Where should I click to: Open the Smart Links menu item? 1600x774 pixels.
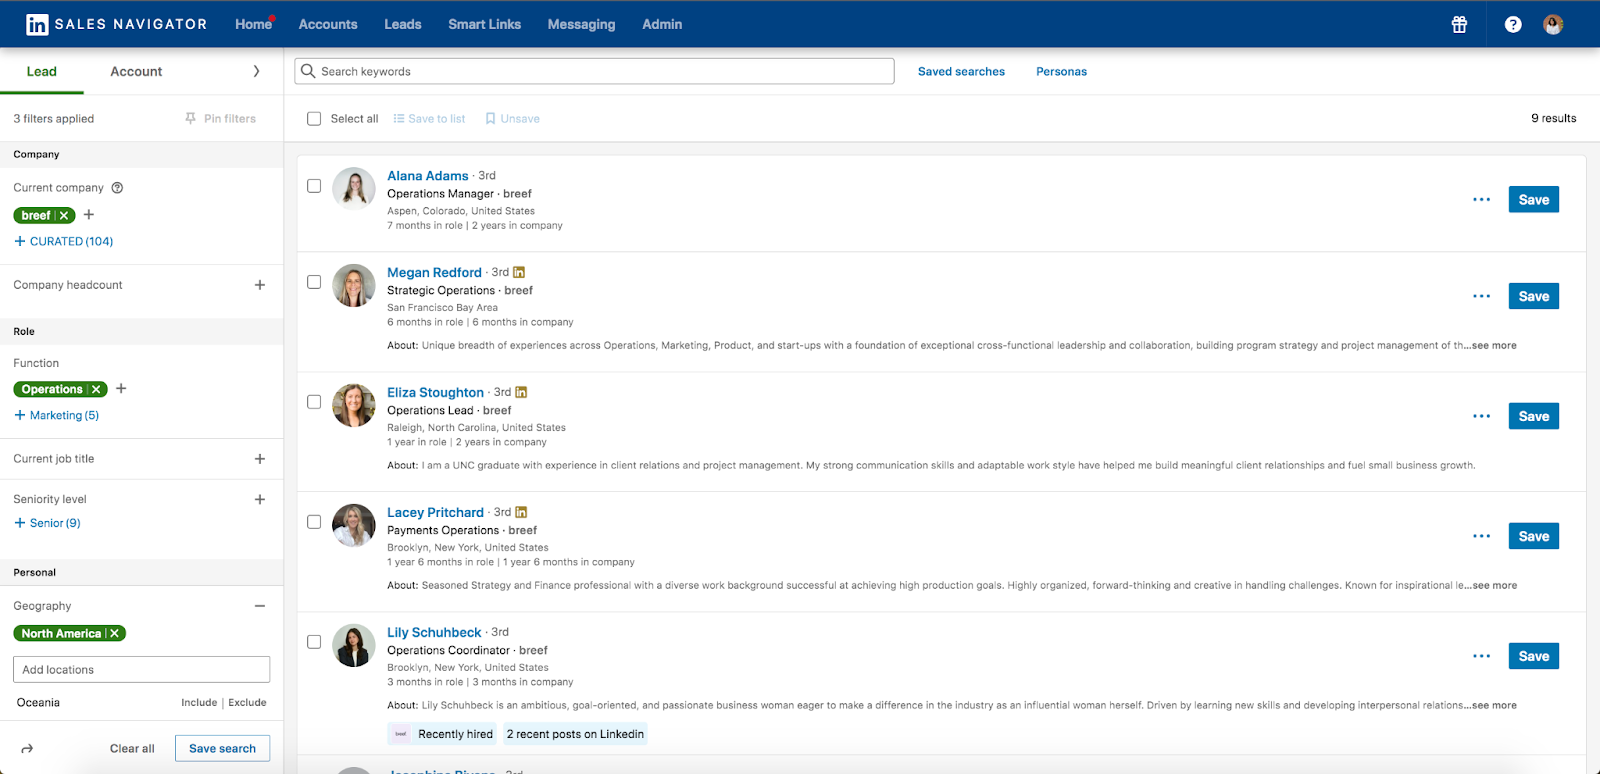[x=485, y=24]
